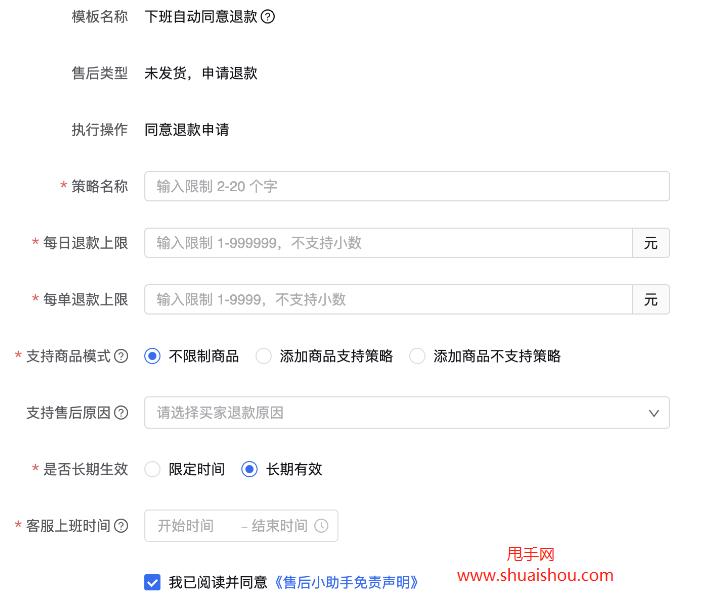Uncheck the 我已阅读并同意 agreement checkbox
Screen dimensions: 702x609
pyautogui.click(x=152, y=582)
